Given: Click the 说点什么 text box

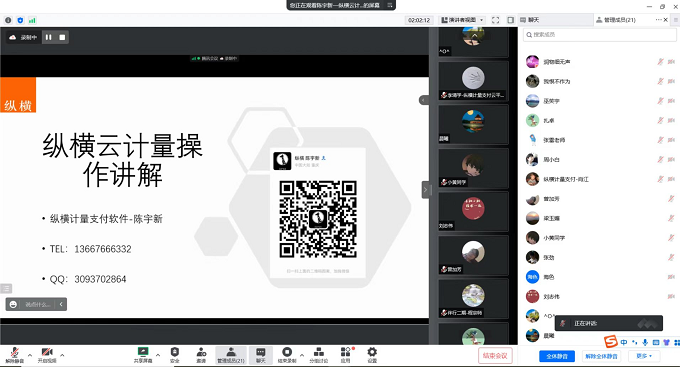Looking at the screenshot, I should click(38, 305).
